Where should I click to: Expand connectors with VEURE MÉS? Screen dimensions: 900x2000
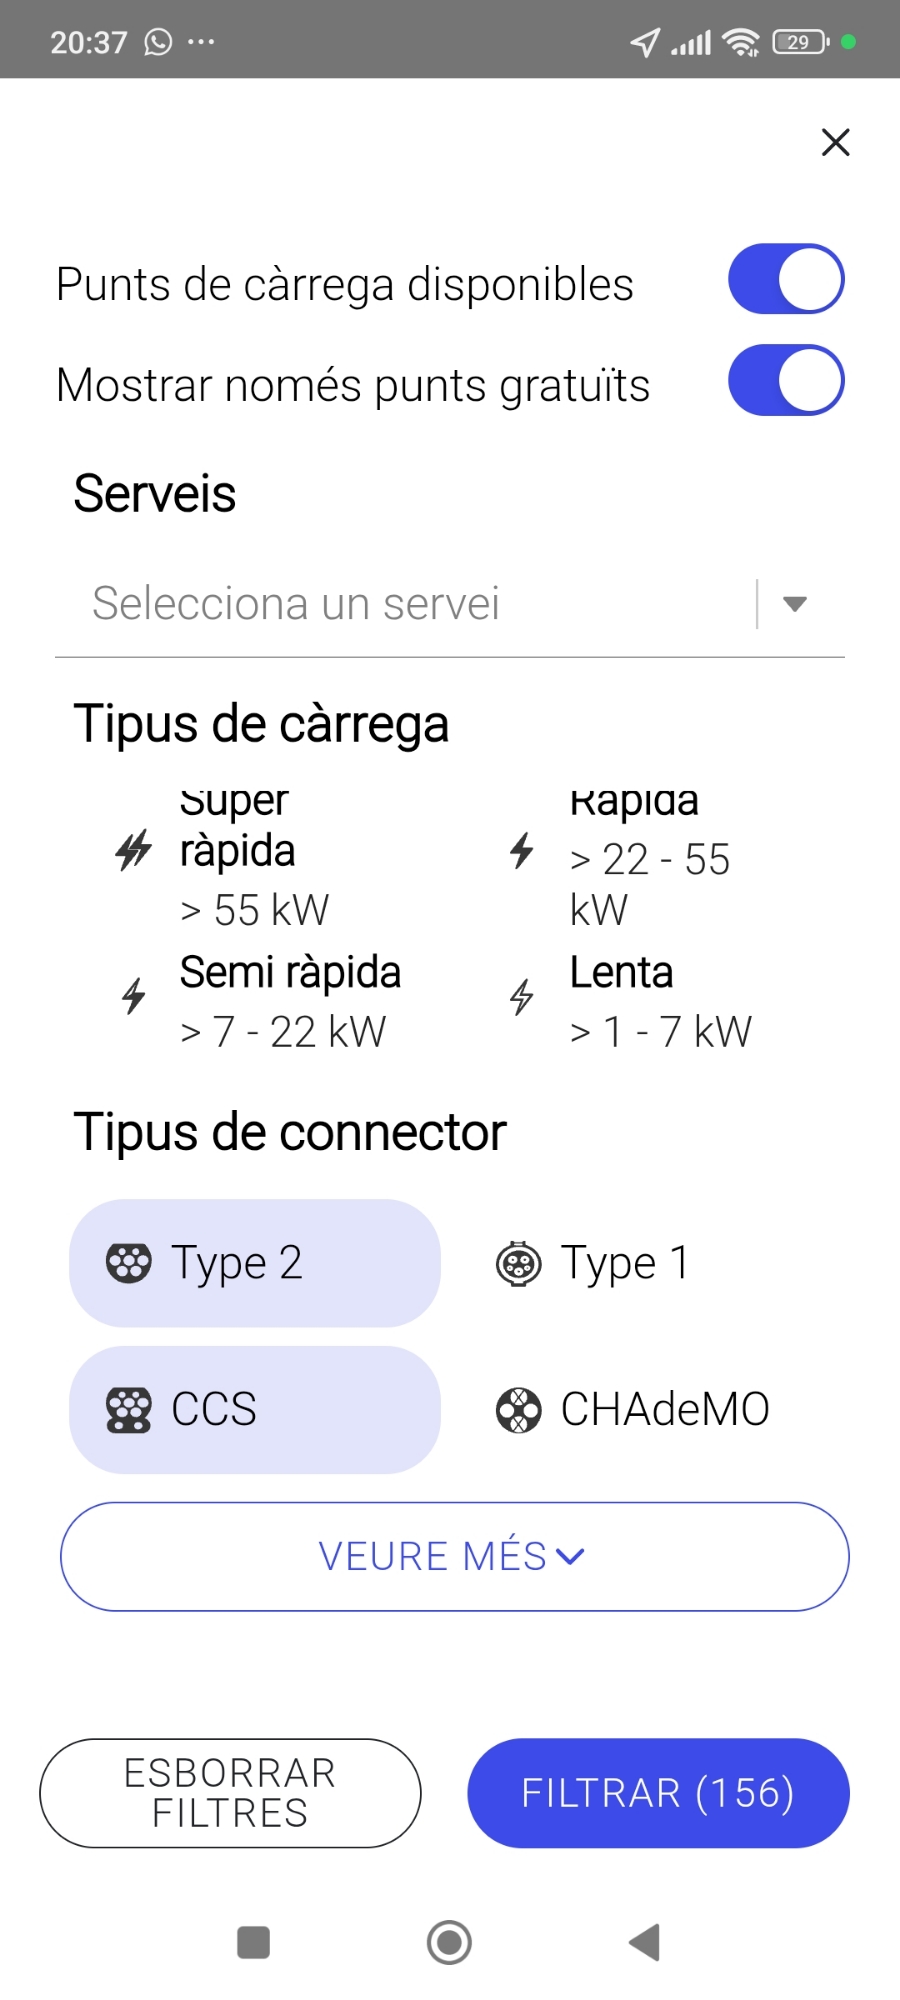[454, 1556]
